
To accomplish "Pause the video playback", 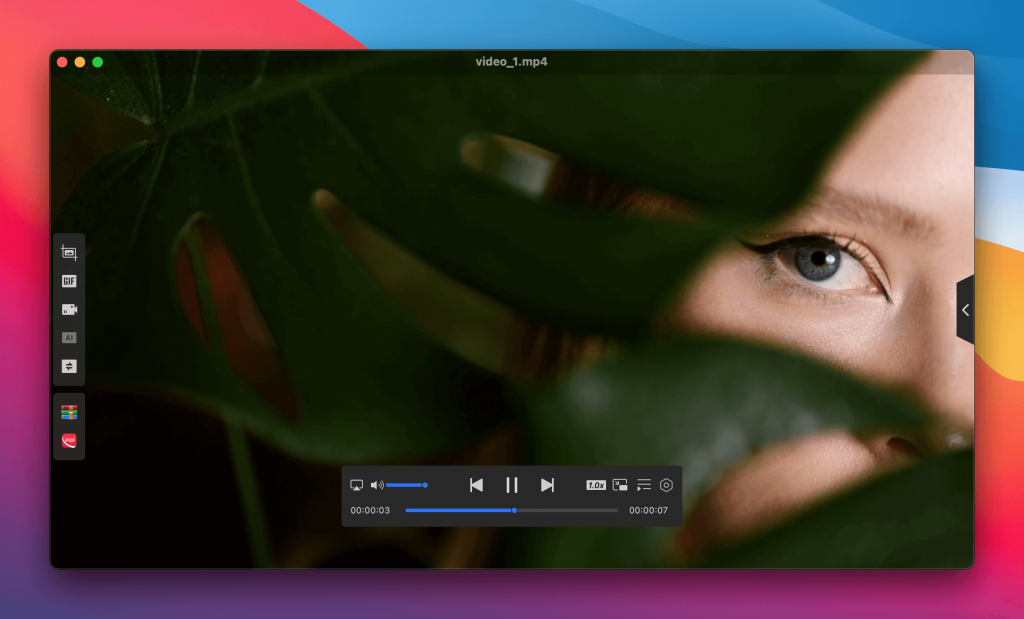I will coord(511,485).
